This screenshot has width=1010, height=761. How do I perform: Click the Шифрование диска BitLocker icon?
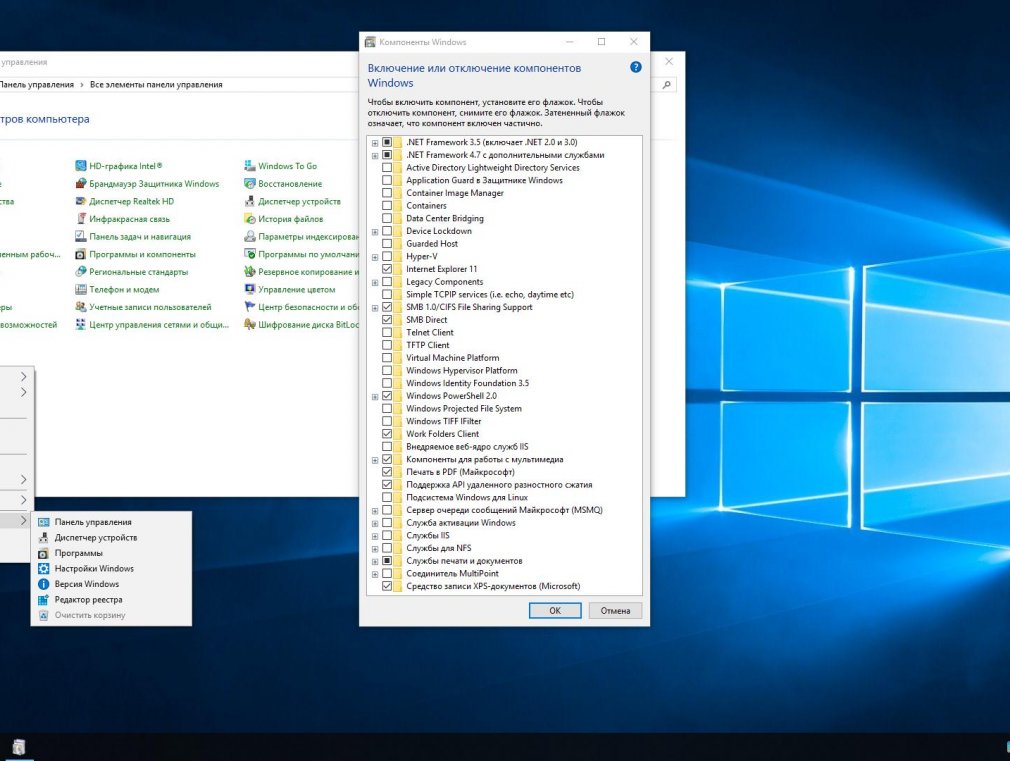[x=250, y=325]
